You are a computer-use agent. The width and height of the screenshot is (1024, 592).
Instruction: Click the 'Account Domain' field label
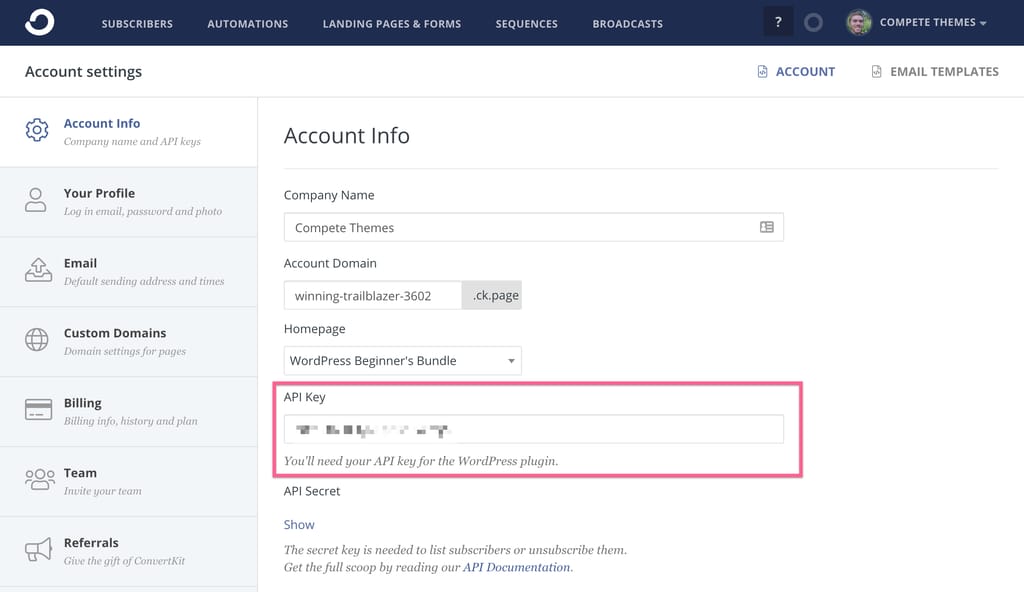coord(330,263)
